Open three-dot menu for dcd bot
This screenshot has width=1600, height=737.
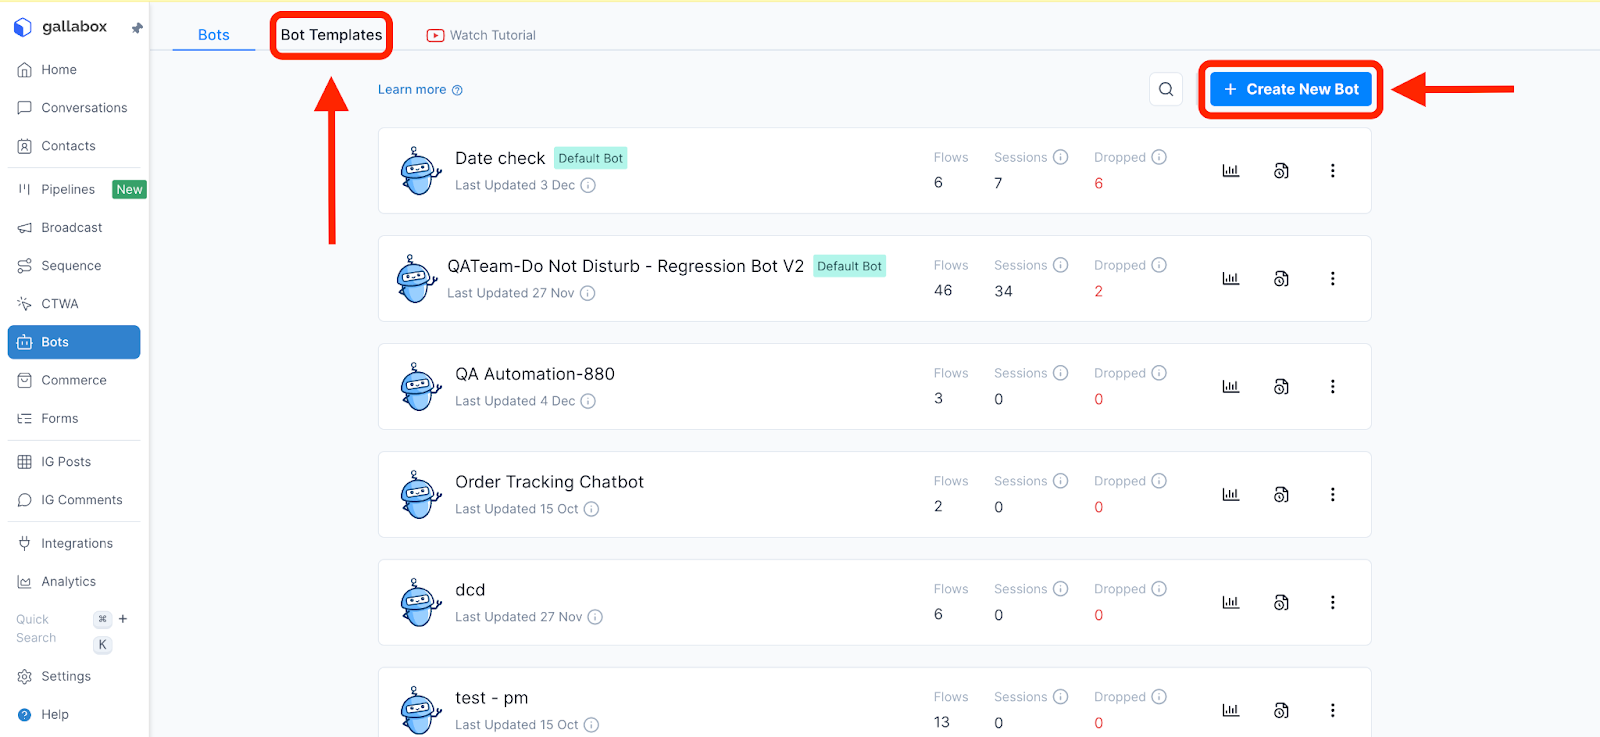click(x=1332, y=603)
